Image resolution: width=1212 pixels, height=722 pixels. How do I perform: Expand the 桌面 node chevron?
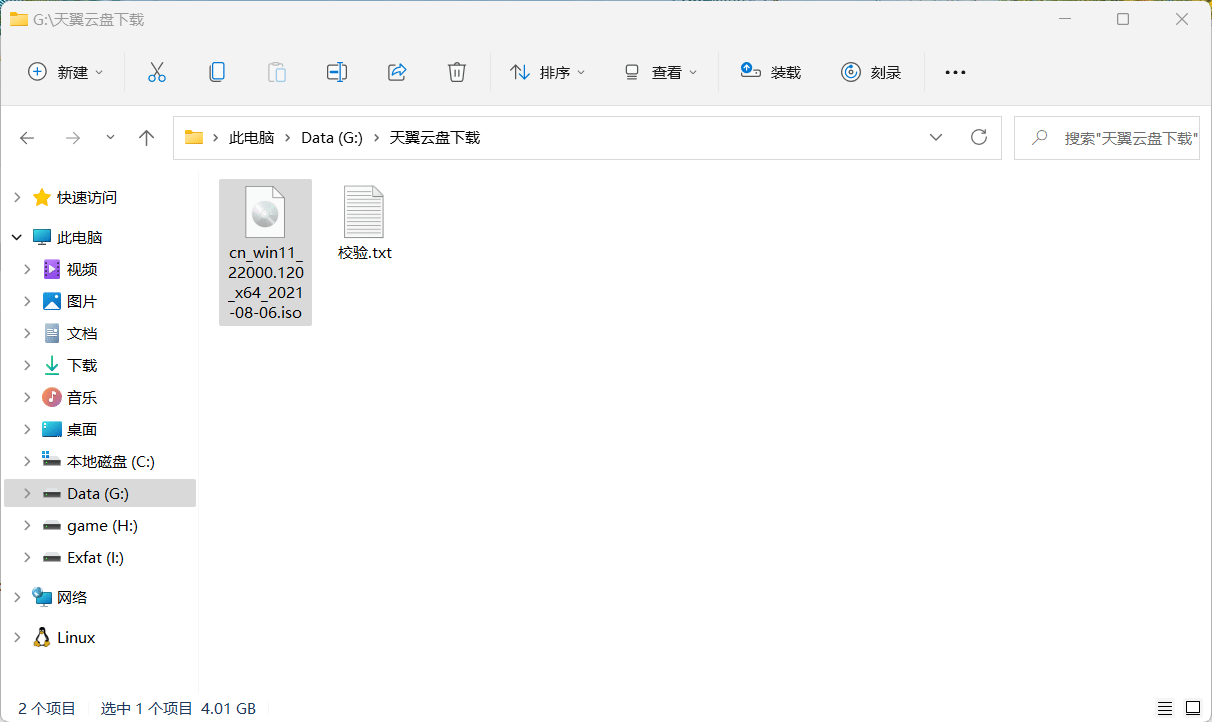click(28, 430)
